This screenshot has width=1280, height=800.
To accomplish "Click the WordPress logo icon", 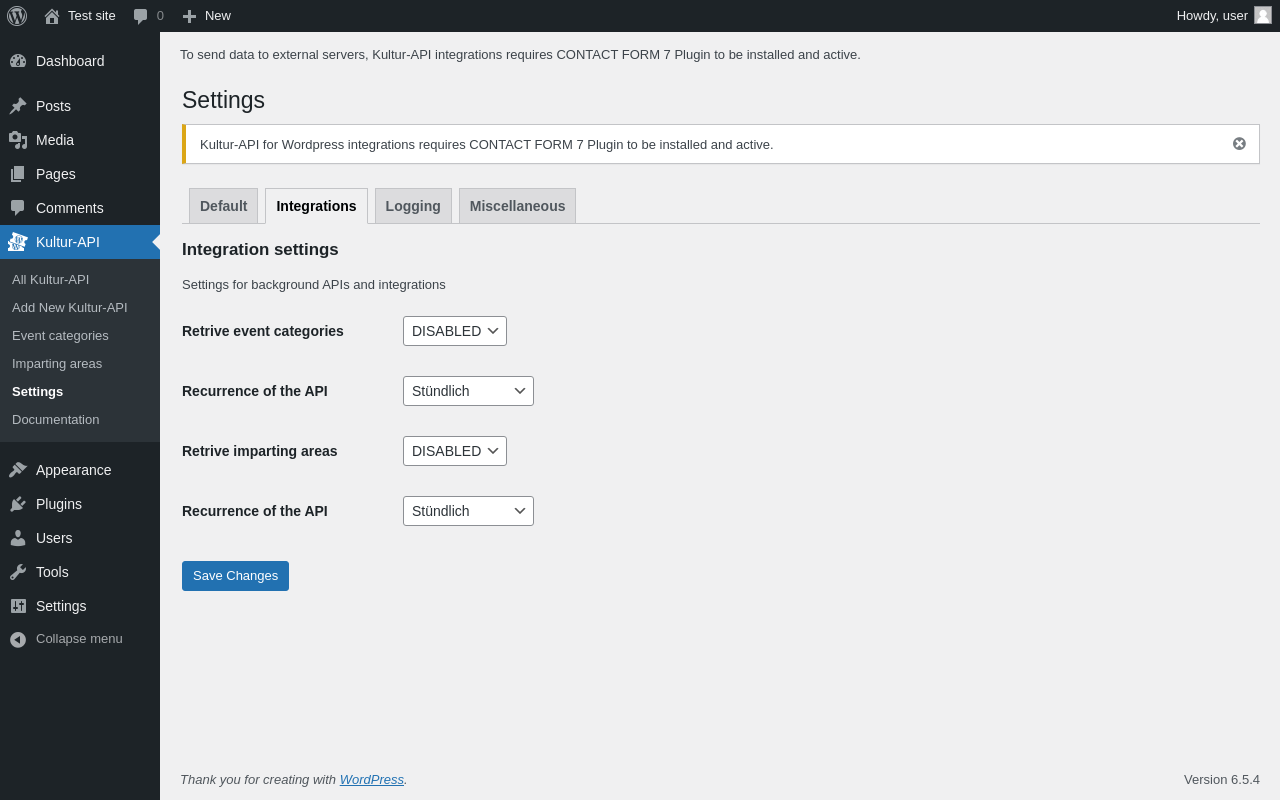I will (x=17, y=16).
